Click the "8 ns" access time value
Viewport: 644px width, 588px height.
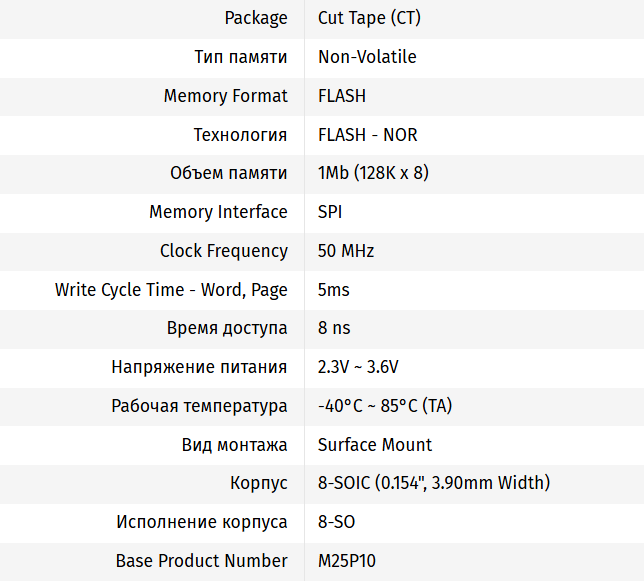coord(334,328)
